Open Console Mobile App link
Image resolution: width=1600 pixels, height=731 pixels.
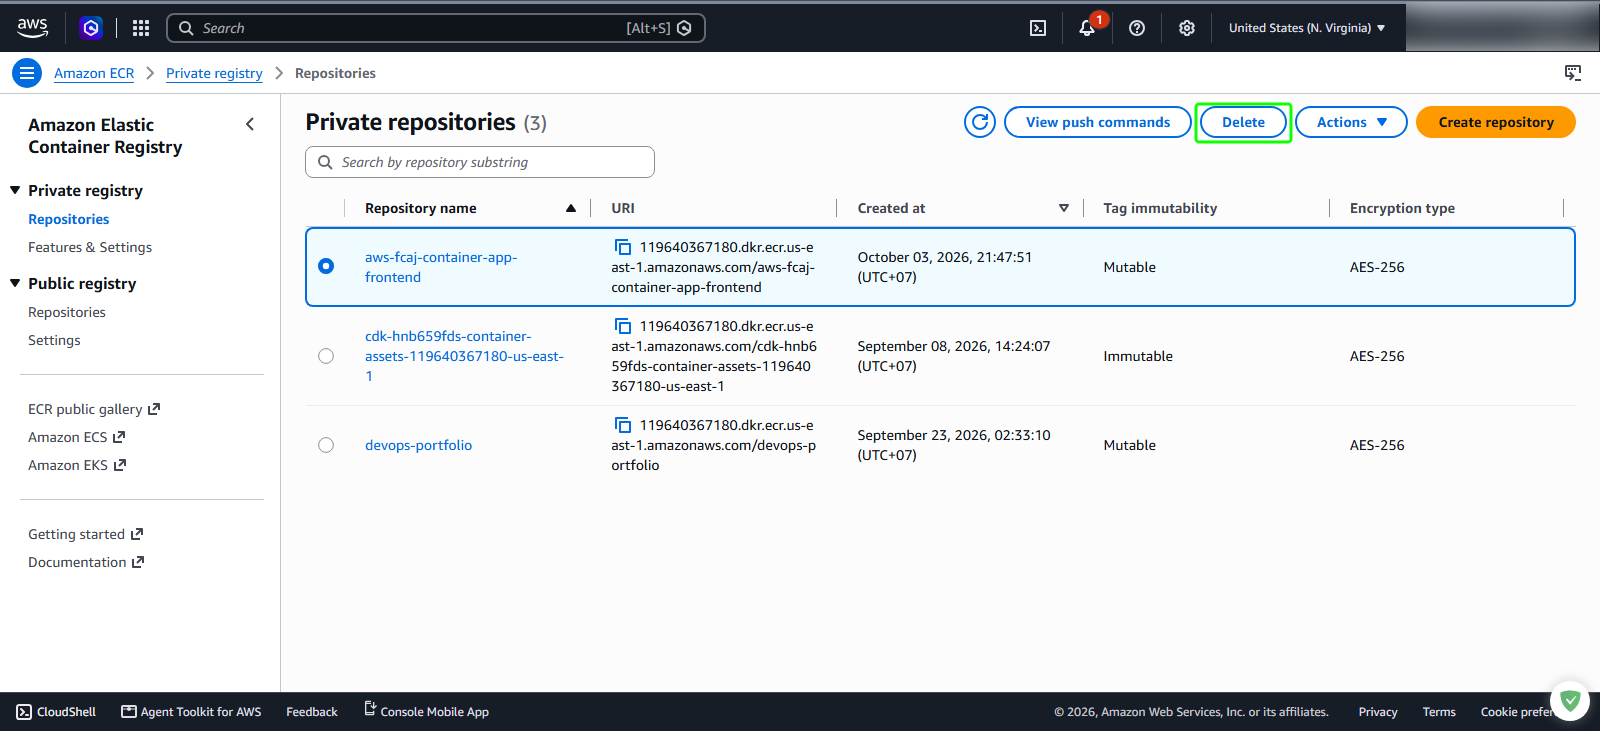(x=426, y=711)
